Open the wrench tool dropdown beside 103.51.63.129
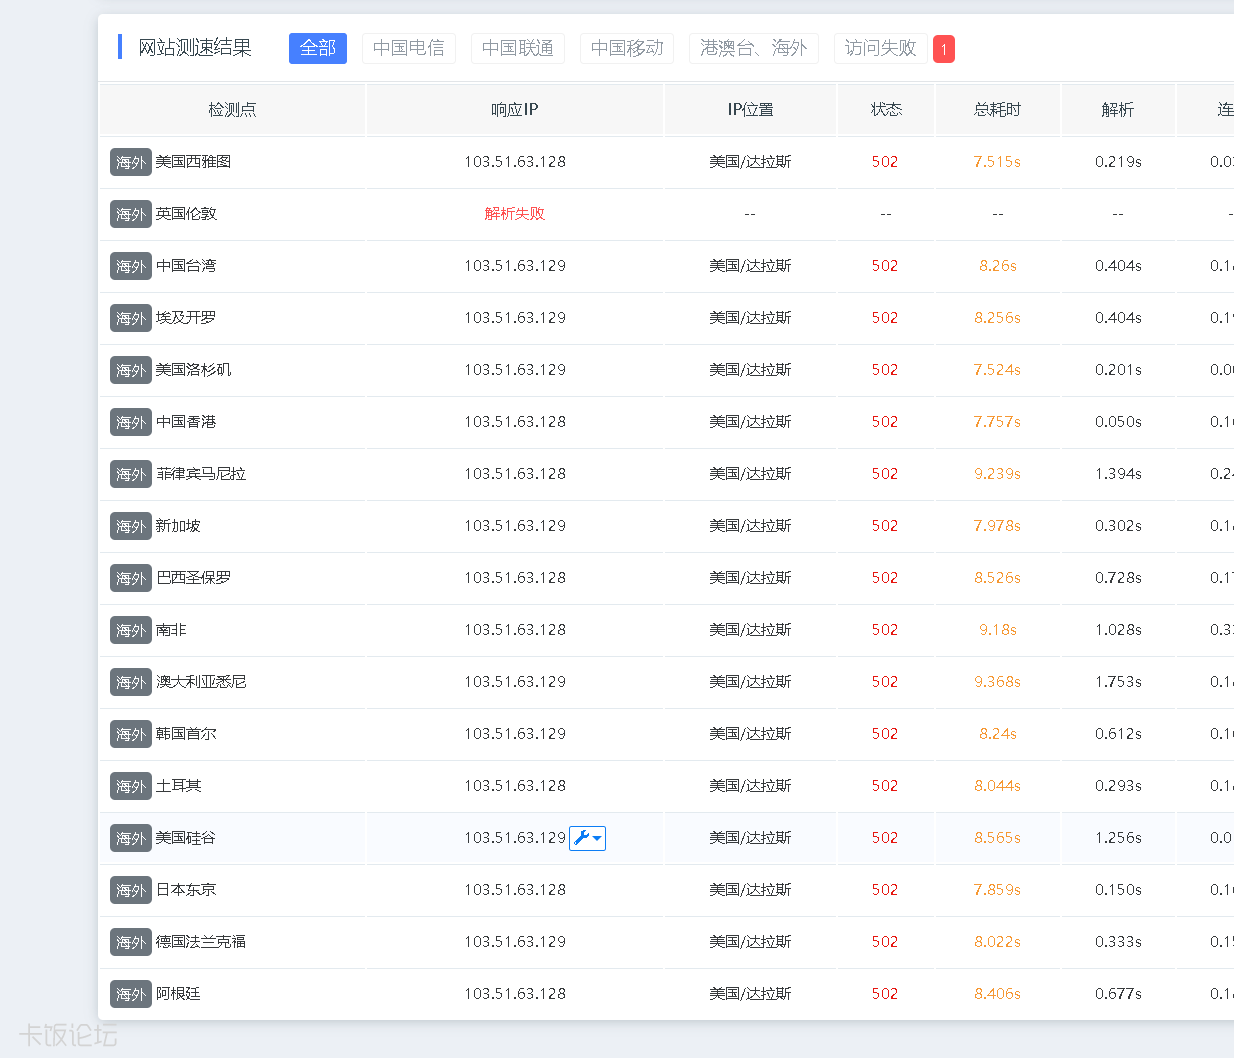This screenshot has height=1058, width=1234. tap(587, 838)
